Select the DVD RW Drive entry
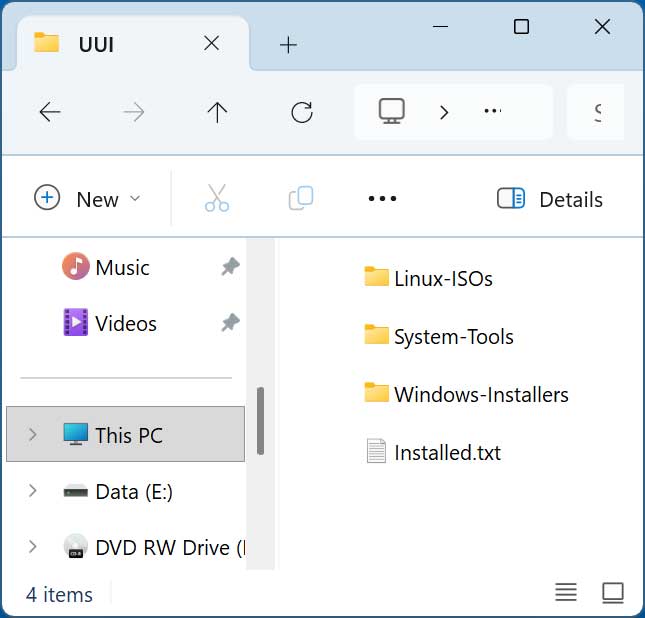This screenshot has height=618, width=645. [170, 548]
